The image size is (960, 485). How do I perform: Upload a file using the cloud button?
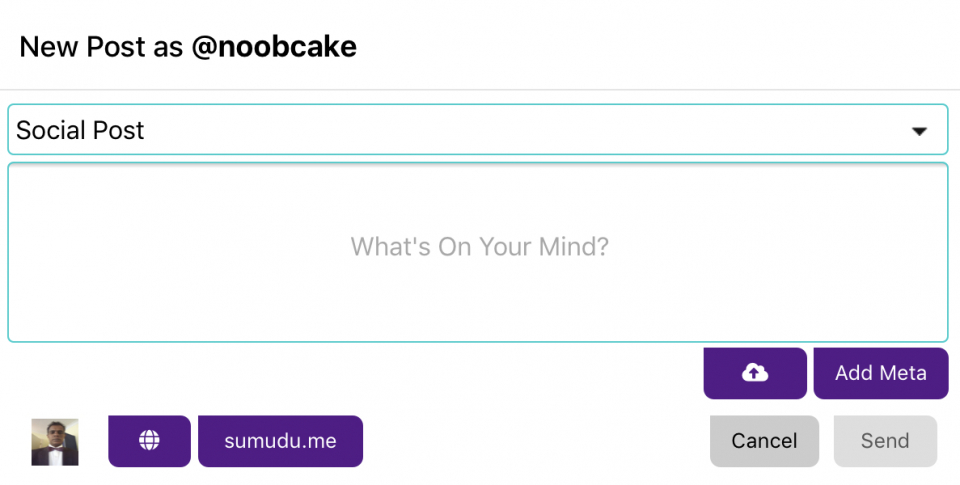point(755,373)
